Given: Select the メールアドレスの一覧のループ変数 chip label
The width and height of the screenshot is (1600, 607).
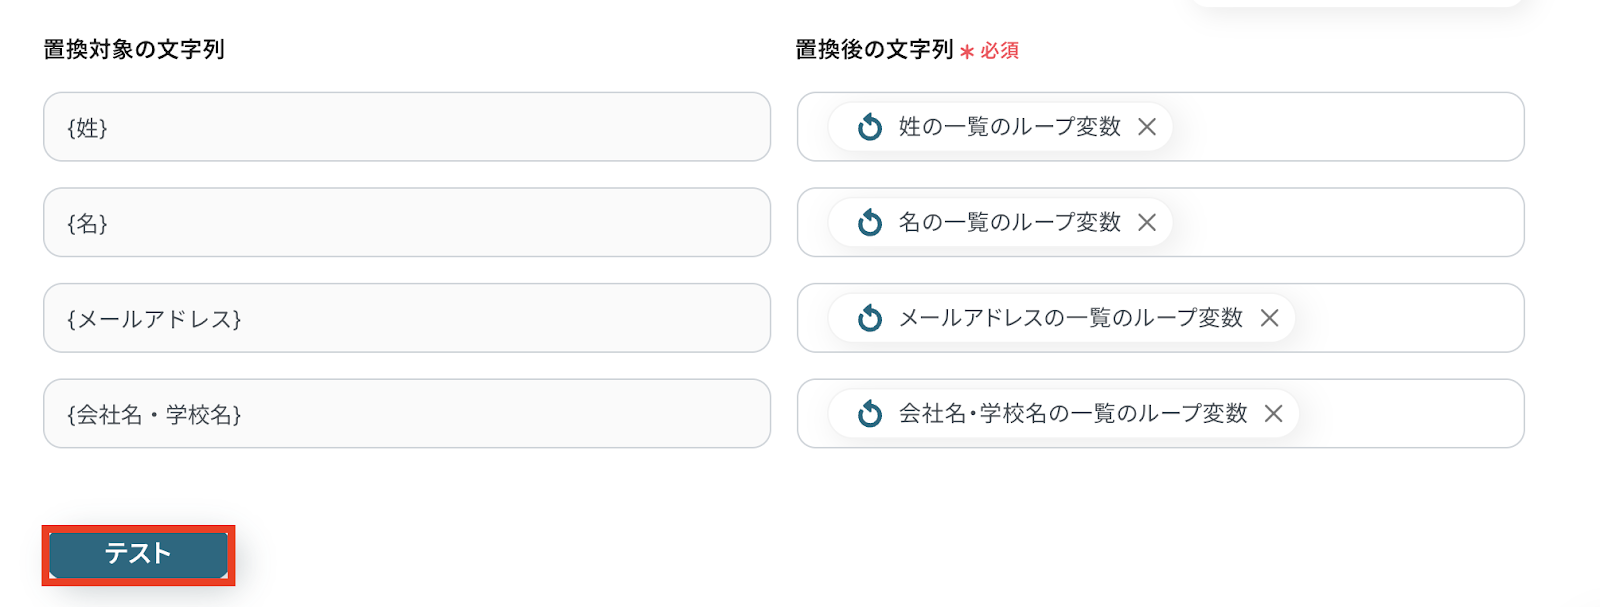Looking at the screenshot, I should [1070, 318].
